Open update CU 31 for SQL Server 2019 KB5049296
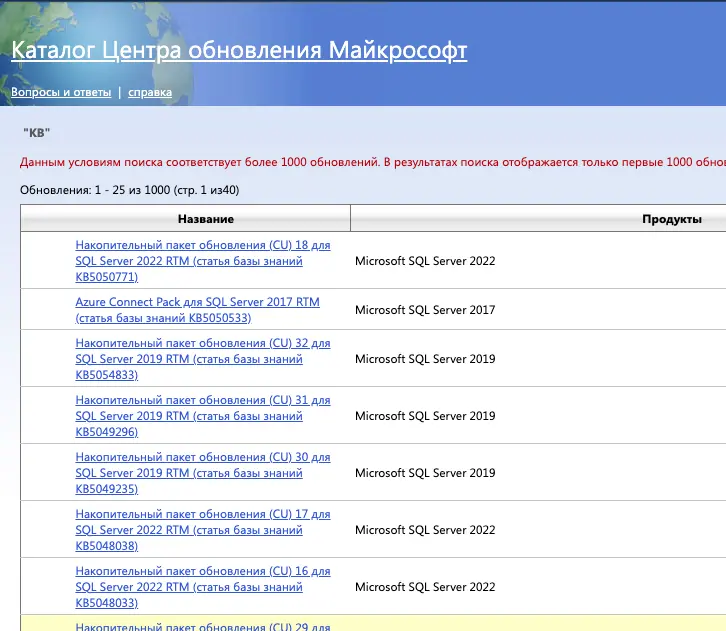Image resolution: width=726 pixels, height=631 pixels. pyautogui.click(x=203, y=416)
